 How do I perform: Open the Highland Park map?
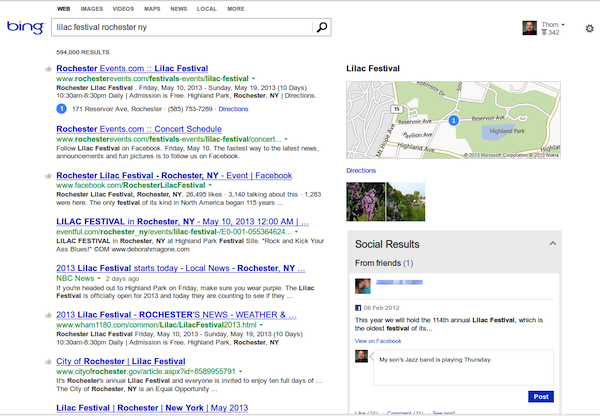click(x=453, y=120)
